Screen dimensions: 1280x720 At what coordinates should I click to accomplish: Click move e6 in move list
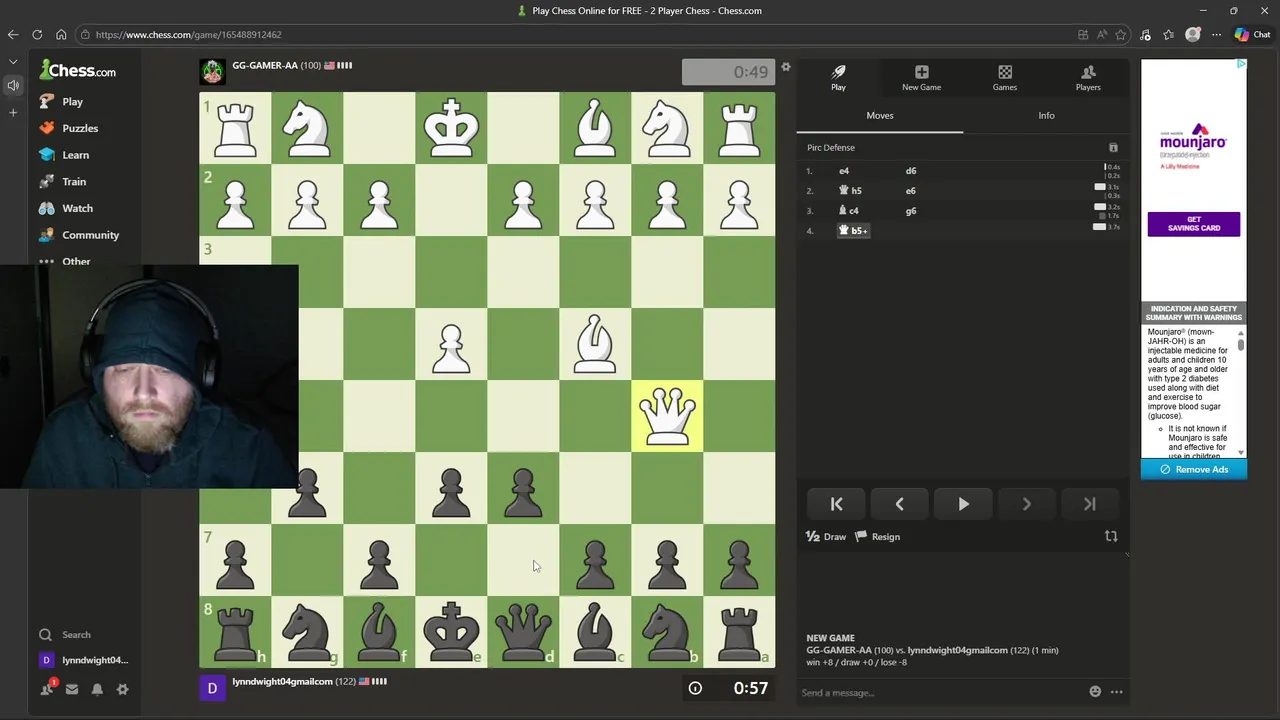[911, 191]
